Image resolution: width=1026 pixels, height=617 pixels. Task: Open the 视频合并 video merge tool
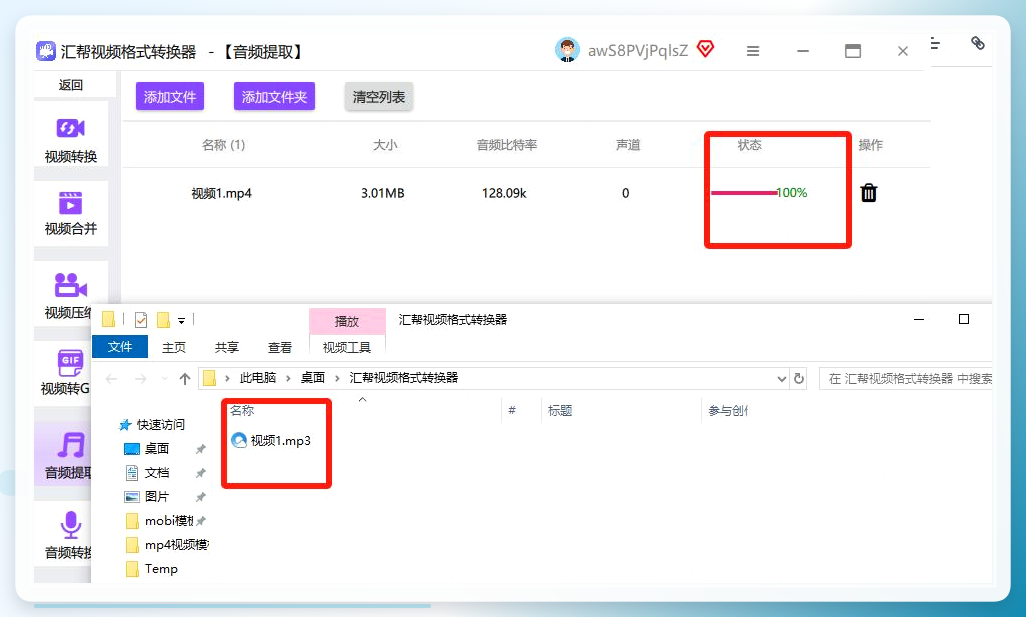pyautogui.click(x=71, y=213)
